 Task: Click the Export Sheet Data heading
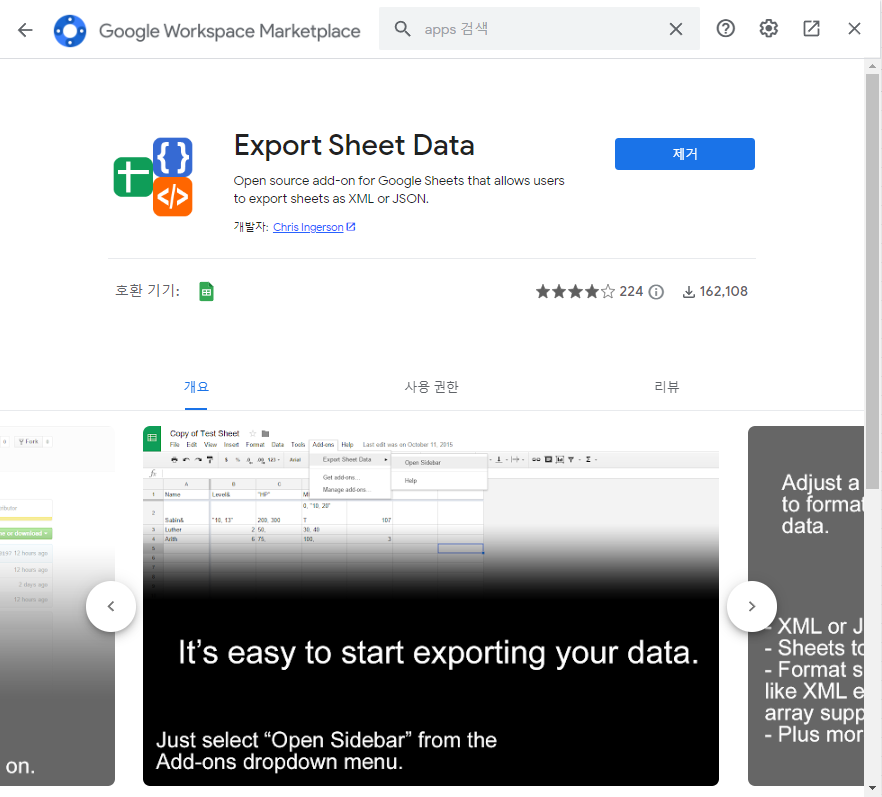[354, 146]
